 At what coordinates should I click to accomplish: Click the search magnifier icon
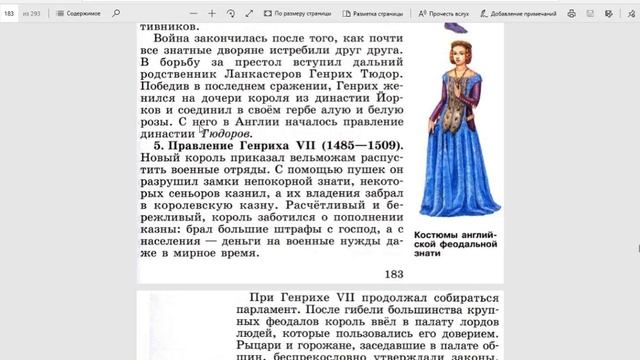point(116,13)
